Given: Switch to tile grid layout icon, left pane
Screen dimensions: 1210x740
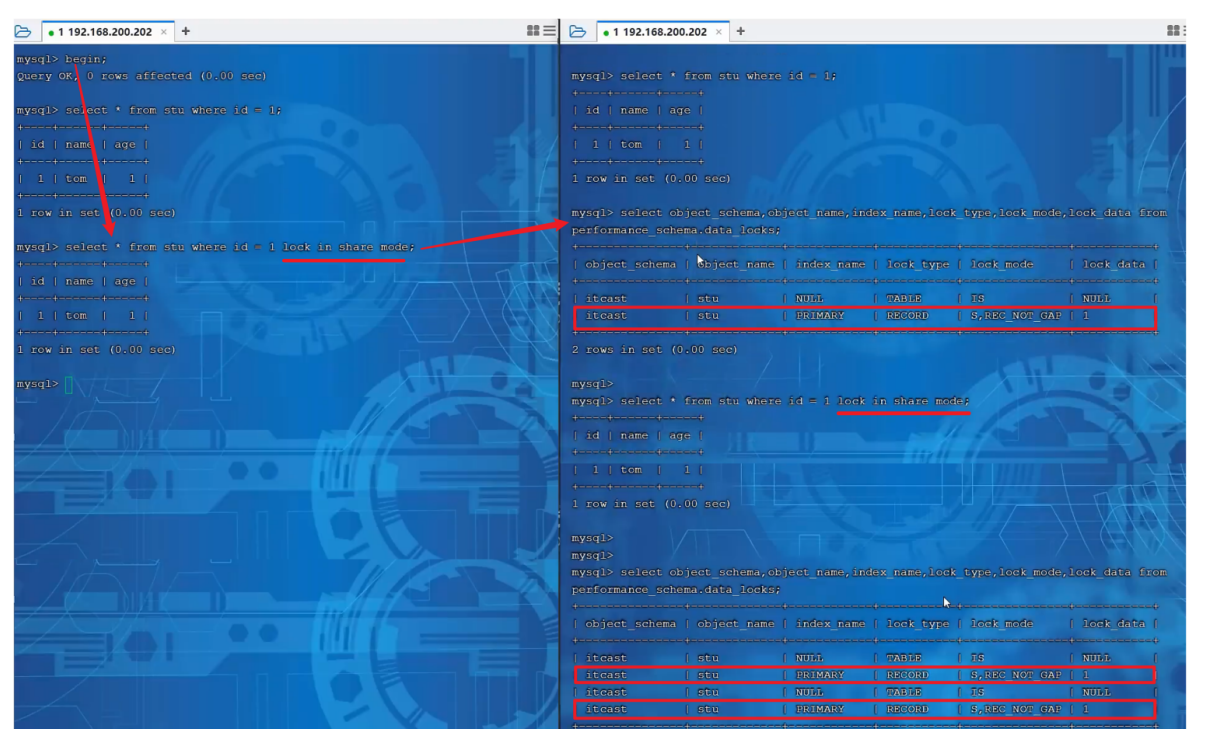Looking at the screenshot, I should [x=533, y=31].
